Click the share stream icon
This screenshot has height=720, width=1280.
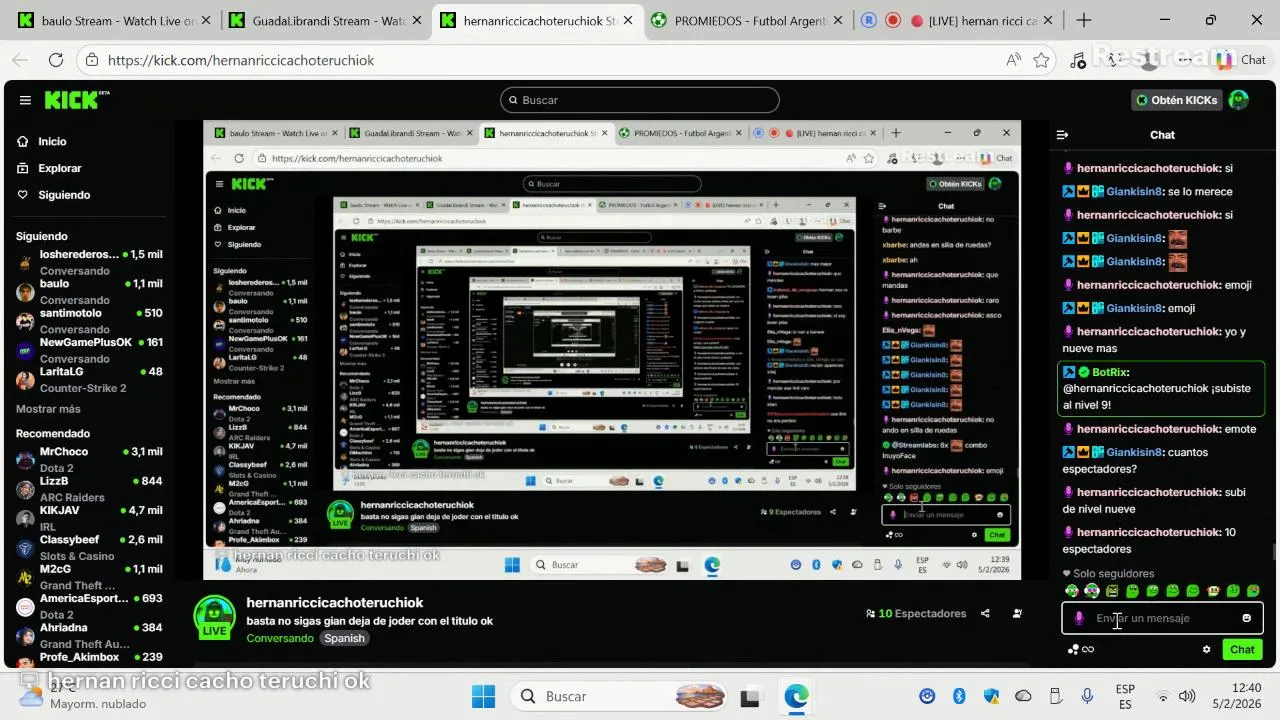(x=985, y=614)
